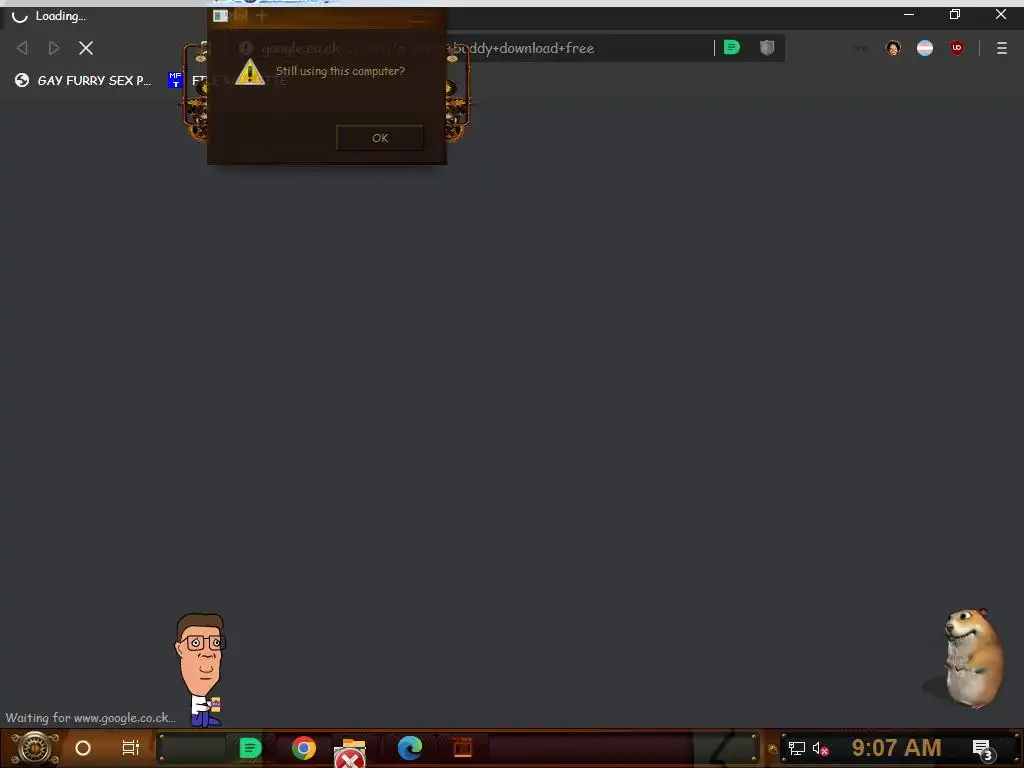Click the shield icon in the address bar
Viewport: 1024px width, 768px height.
pyautogui.click(x=767, y=47)
